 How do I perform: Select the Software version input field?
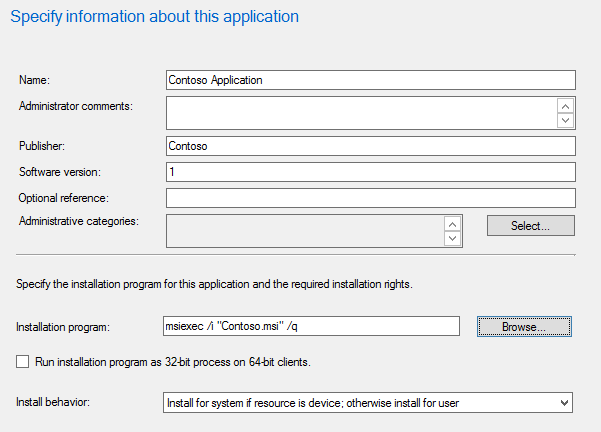370,172
